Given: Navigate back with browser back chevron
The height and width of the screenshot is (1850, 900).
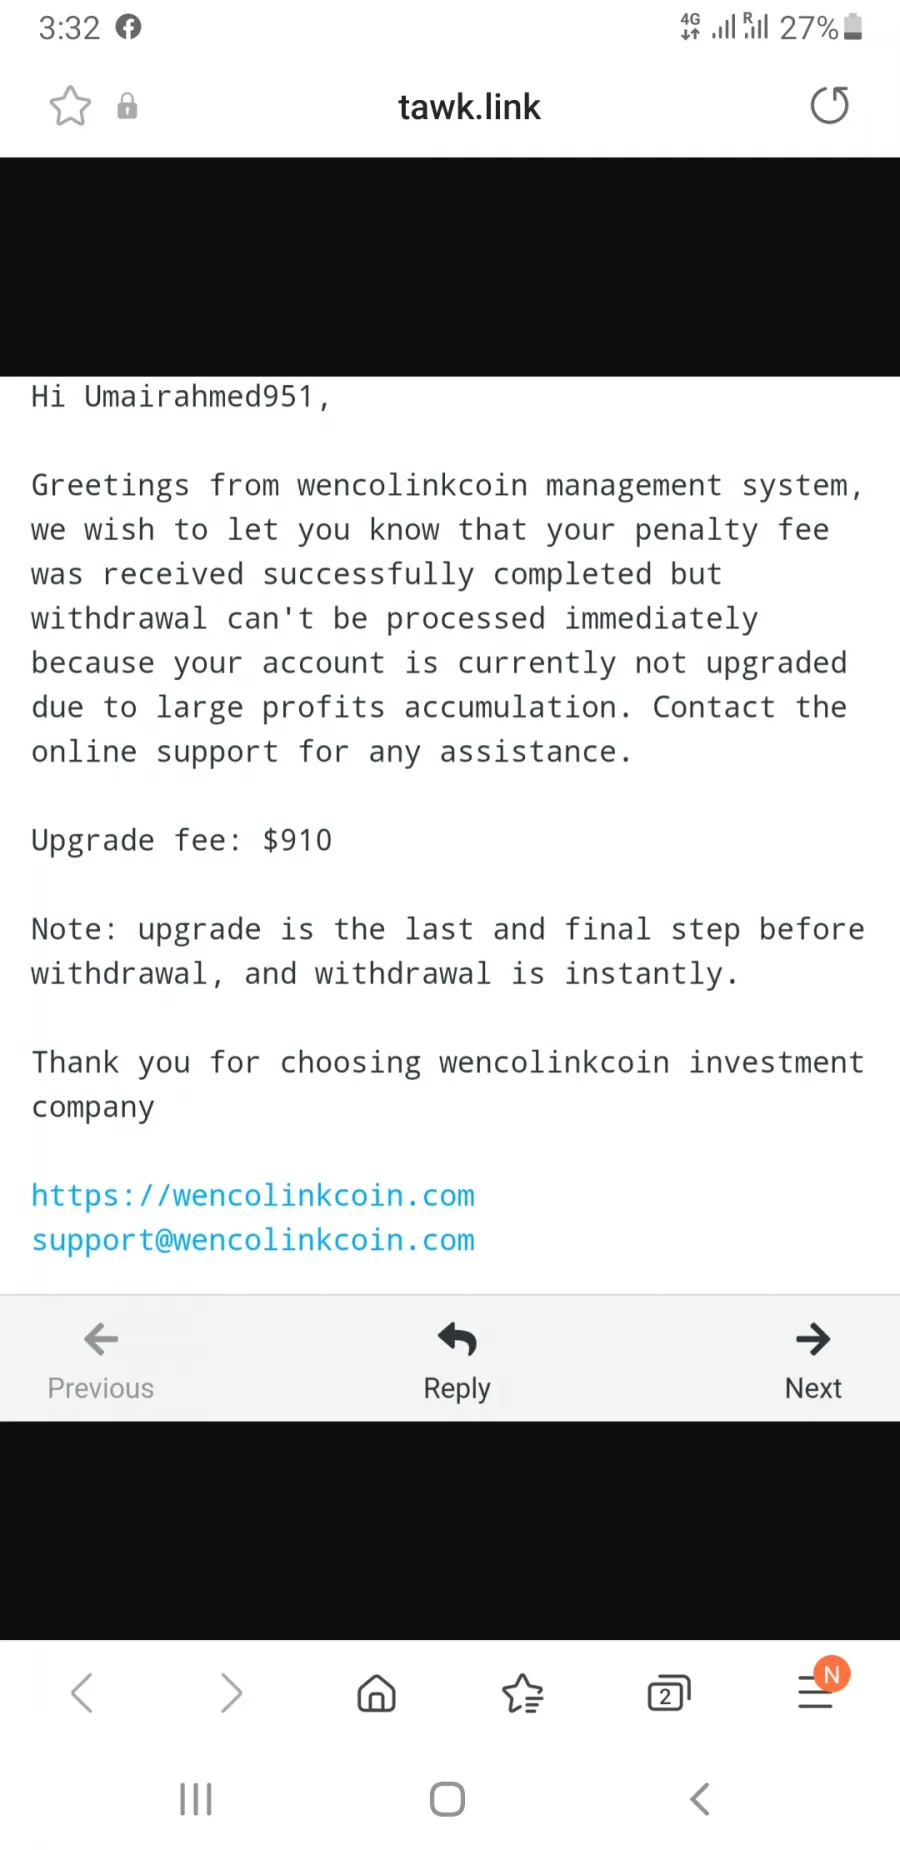Looking at the screenshot, I should click(x=82, y=1693).
